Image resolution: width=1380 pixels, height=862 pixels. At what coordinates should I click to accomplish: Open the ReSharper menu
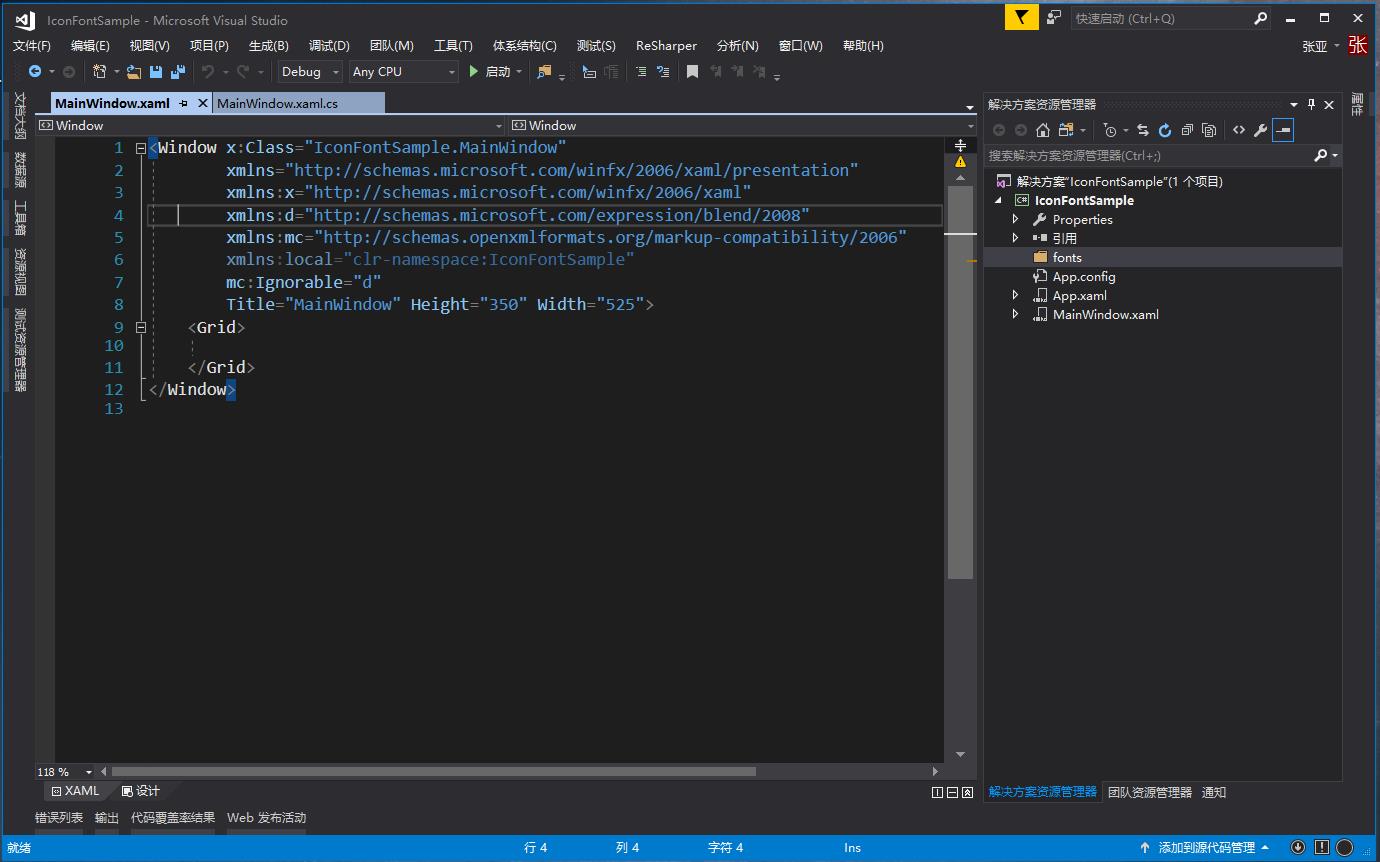pyautogui.click(x=666, y=45)
